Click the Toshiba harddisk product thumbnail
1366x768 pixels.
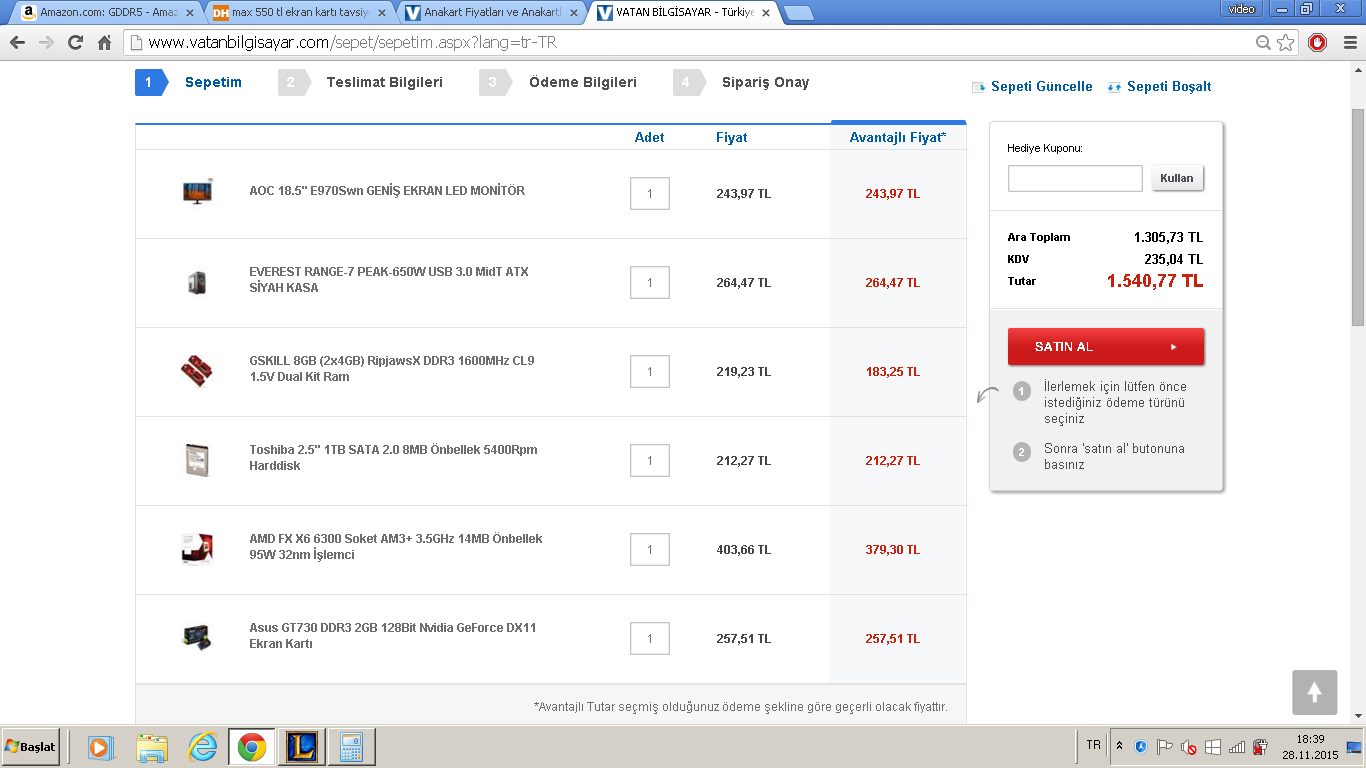(x=197, y=460)
